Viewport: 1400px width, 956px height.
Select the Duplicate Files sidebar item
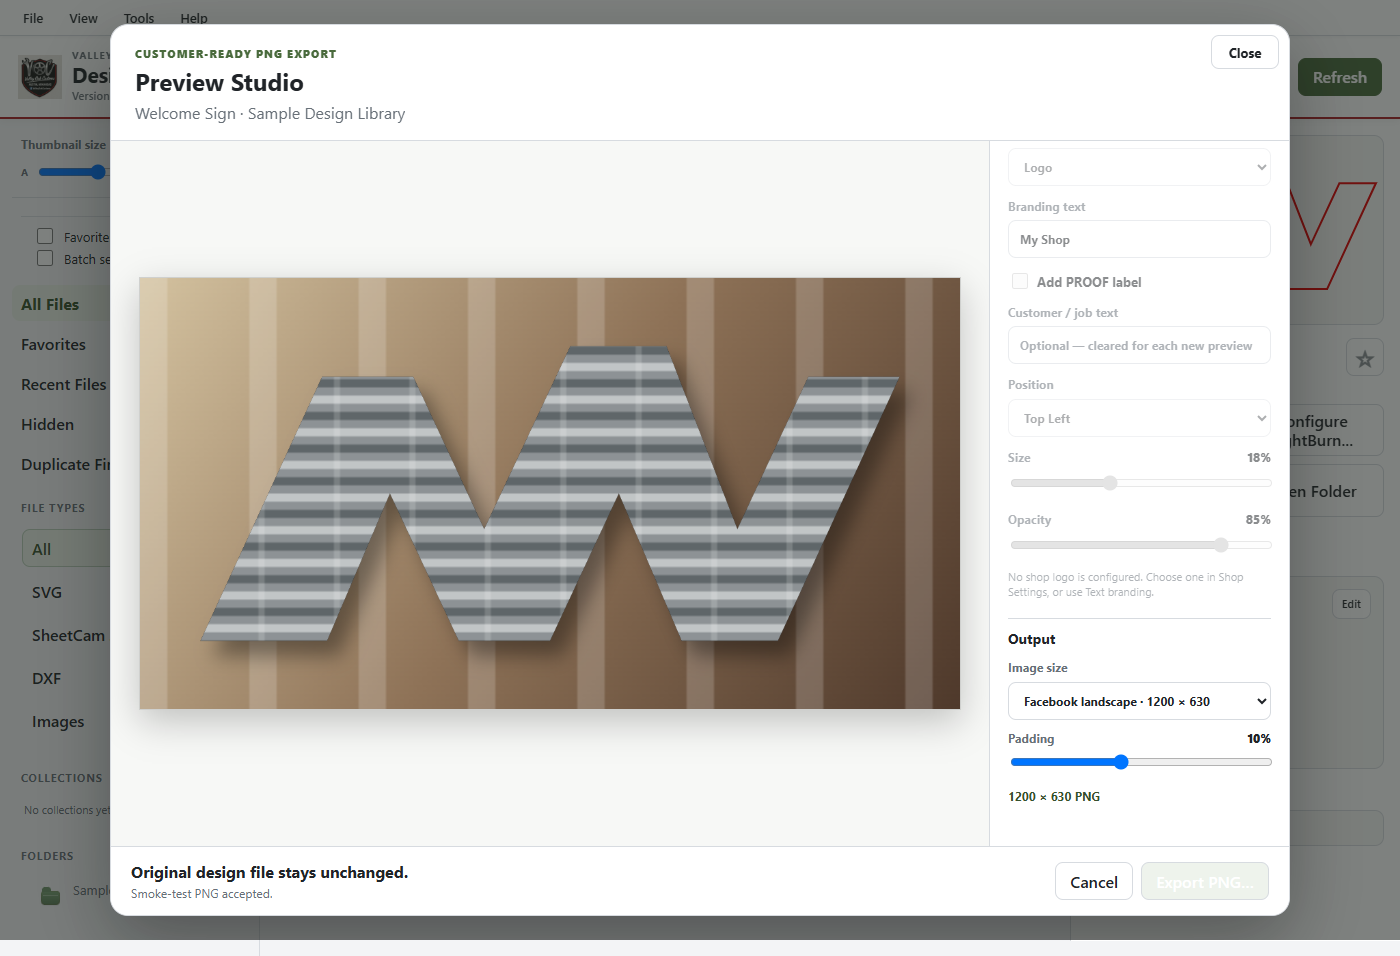click(x=62, y=464)
